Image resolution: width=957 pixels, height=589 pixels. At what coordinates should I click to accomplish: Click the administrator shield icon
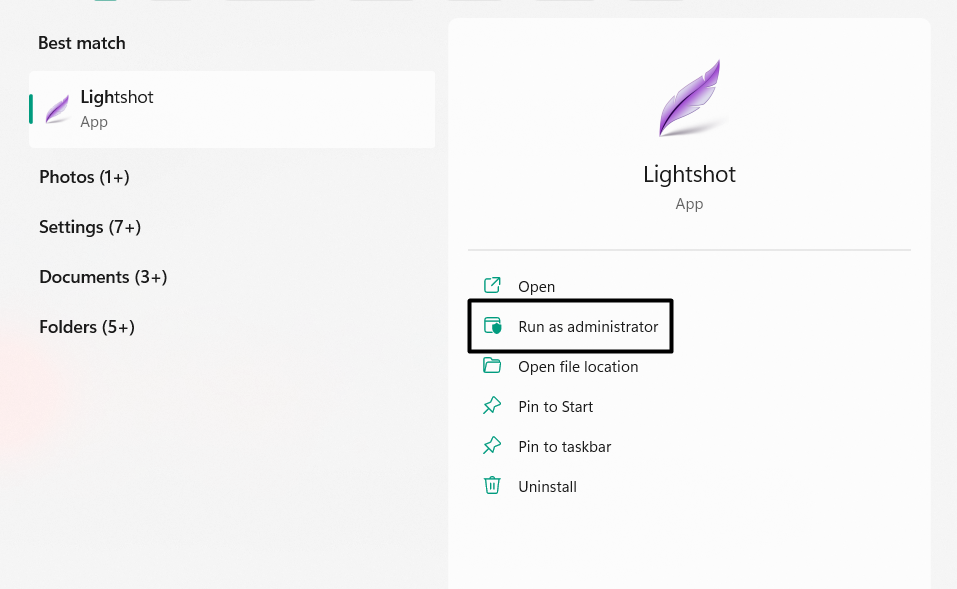coord(492,326)
